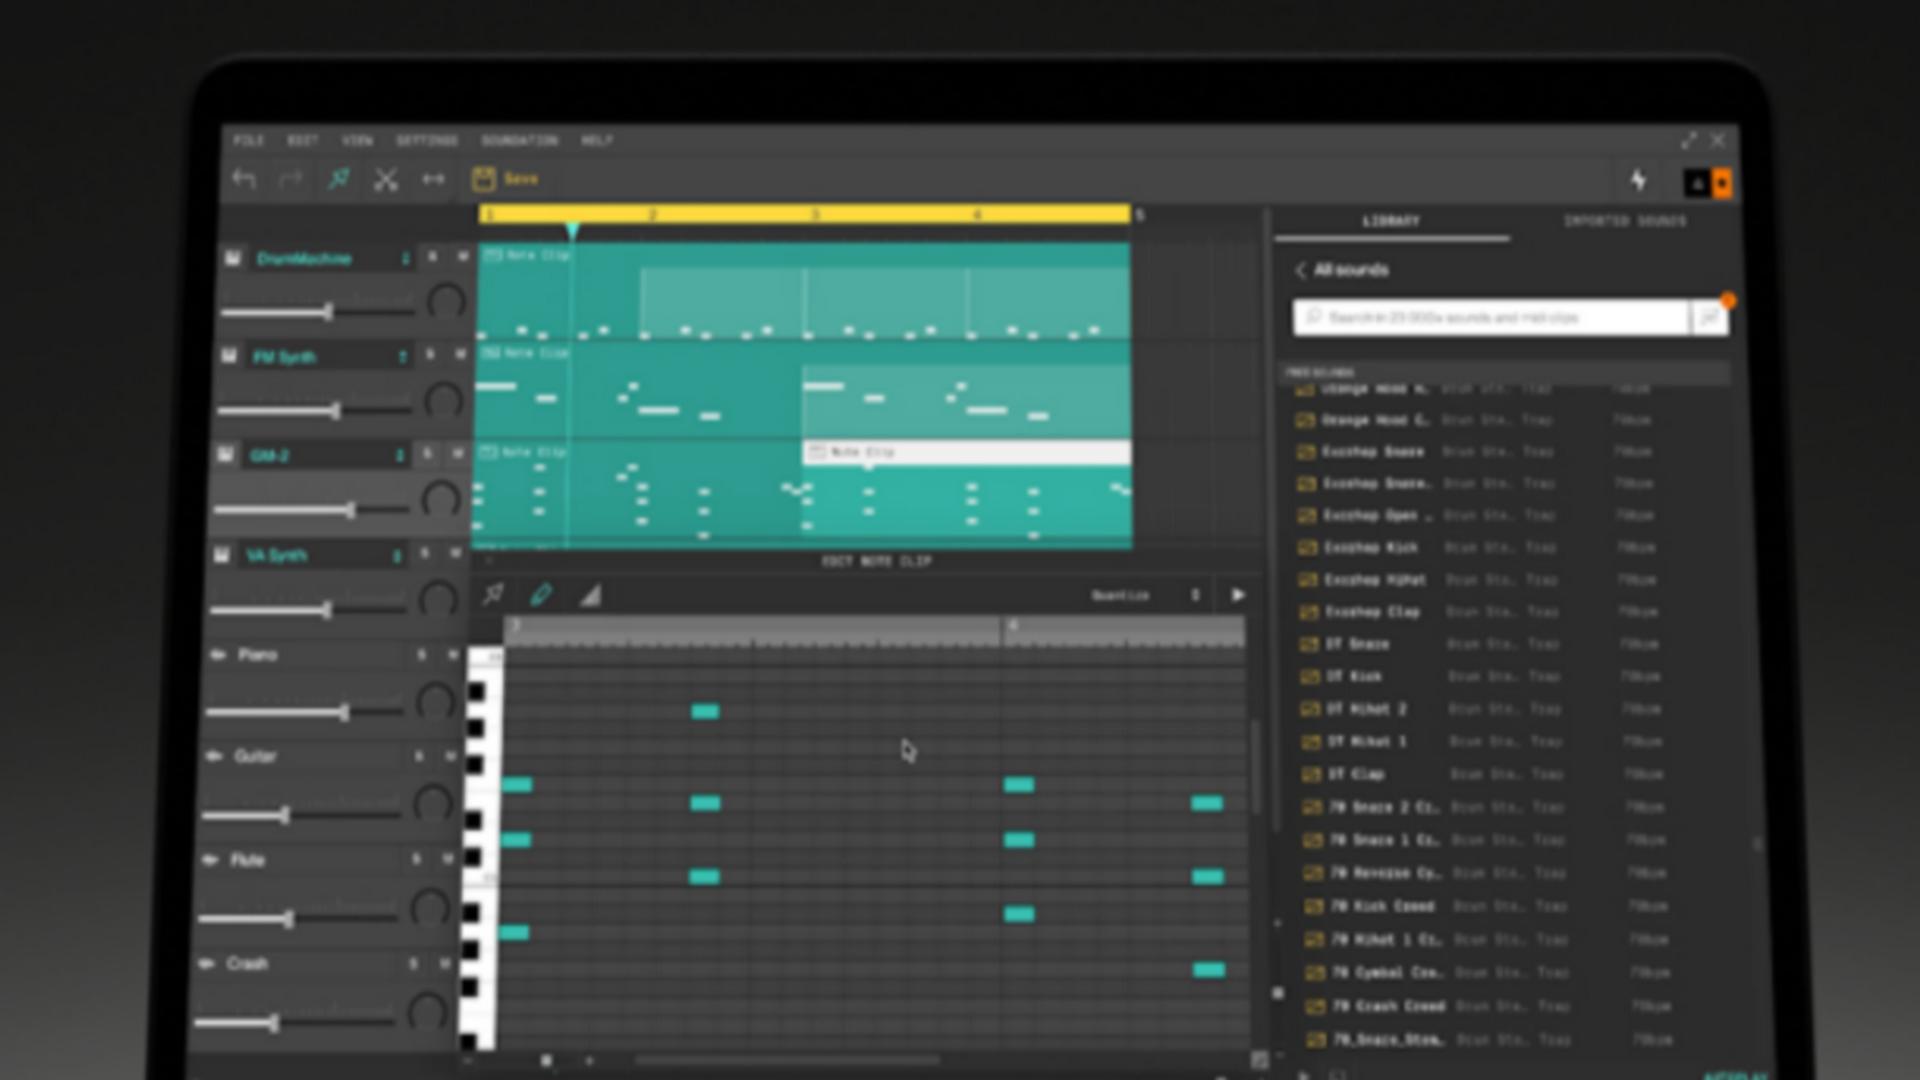Screen dimensions: 1920x1080
Task: Click the DrumMachine track name
Action: (x=304, y=258)
